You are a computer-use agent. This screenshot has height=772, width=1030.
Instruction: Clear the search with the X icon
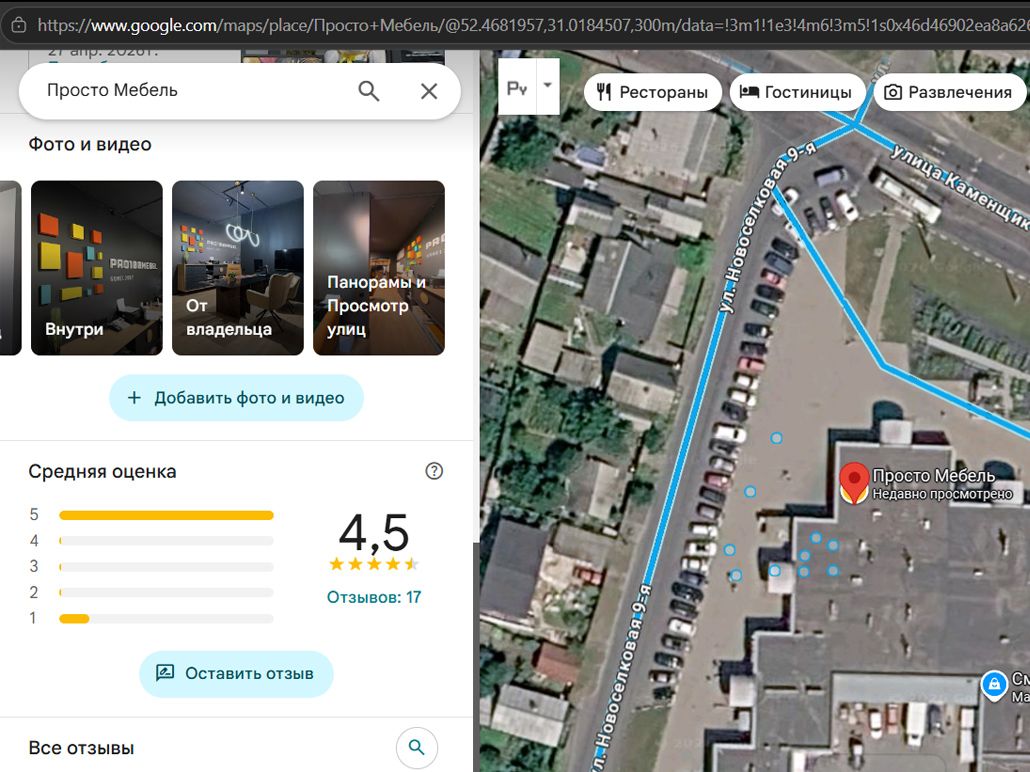(x=429, y=91)
